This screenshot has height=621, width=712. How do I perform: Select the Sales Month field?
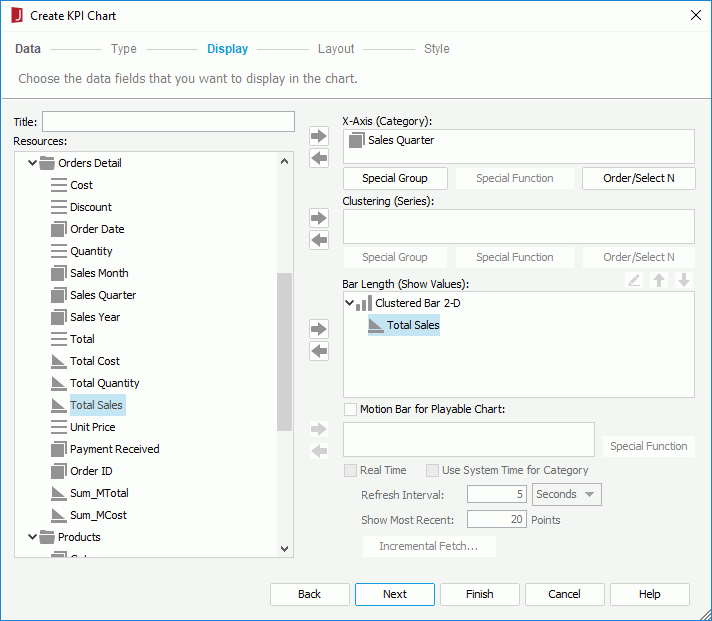coord(99,273)
